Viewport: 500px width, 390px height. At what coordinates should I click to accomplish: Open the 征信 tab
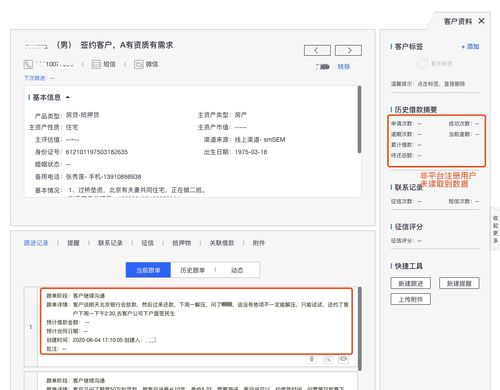click(147, 243)
